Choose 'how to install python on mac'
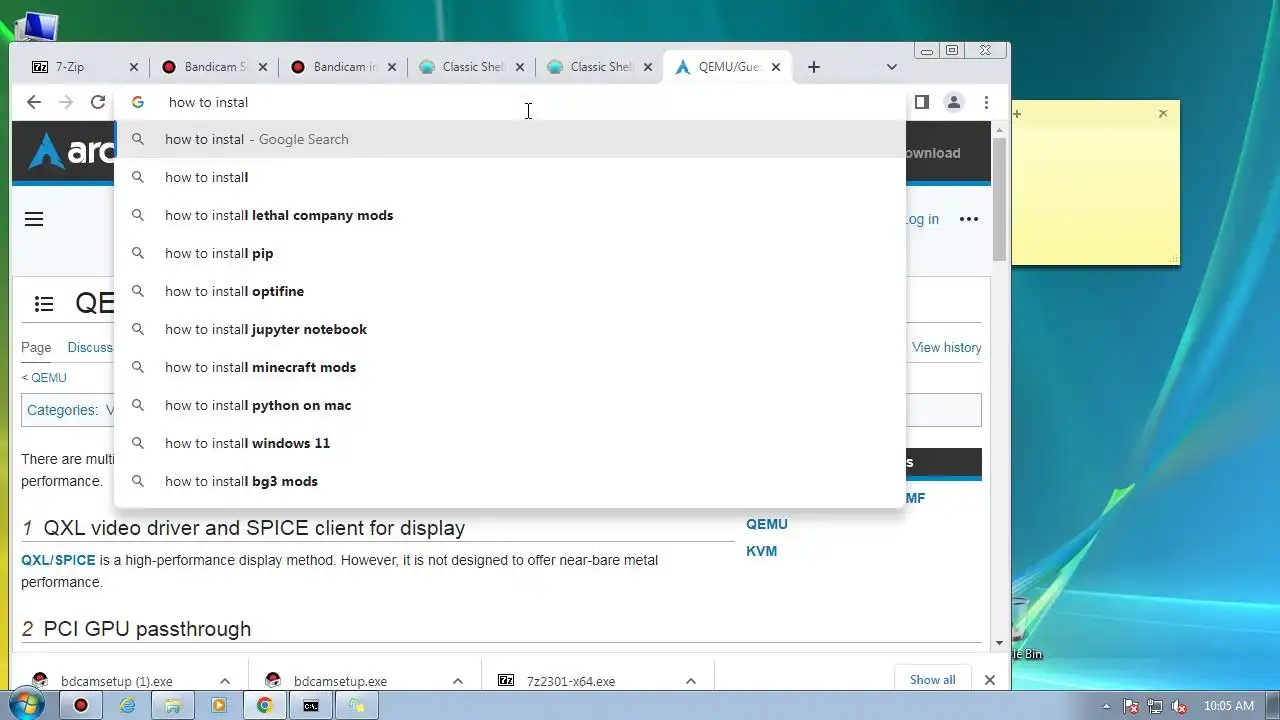This screenshot has width=1280, height=720. click(510, 405)
